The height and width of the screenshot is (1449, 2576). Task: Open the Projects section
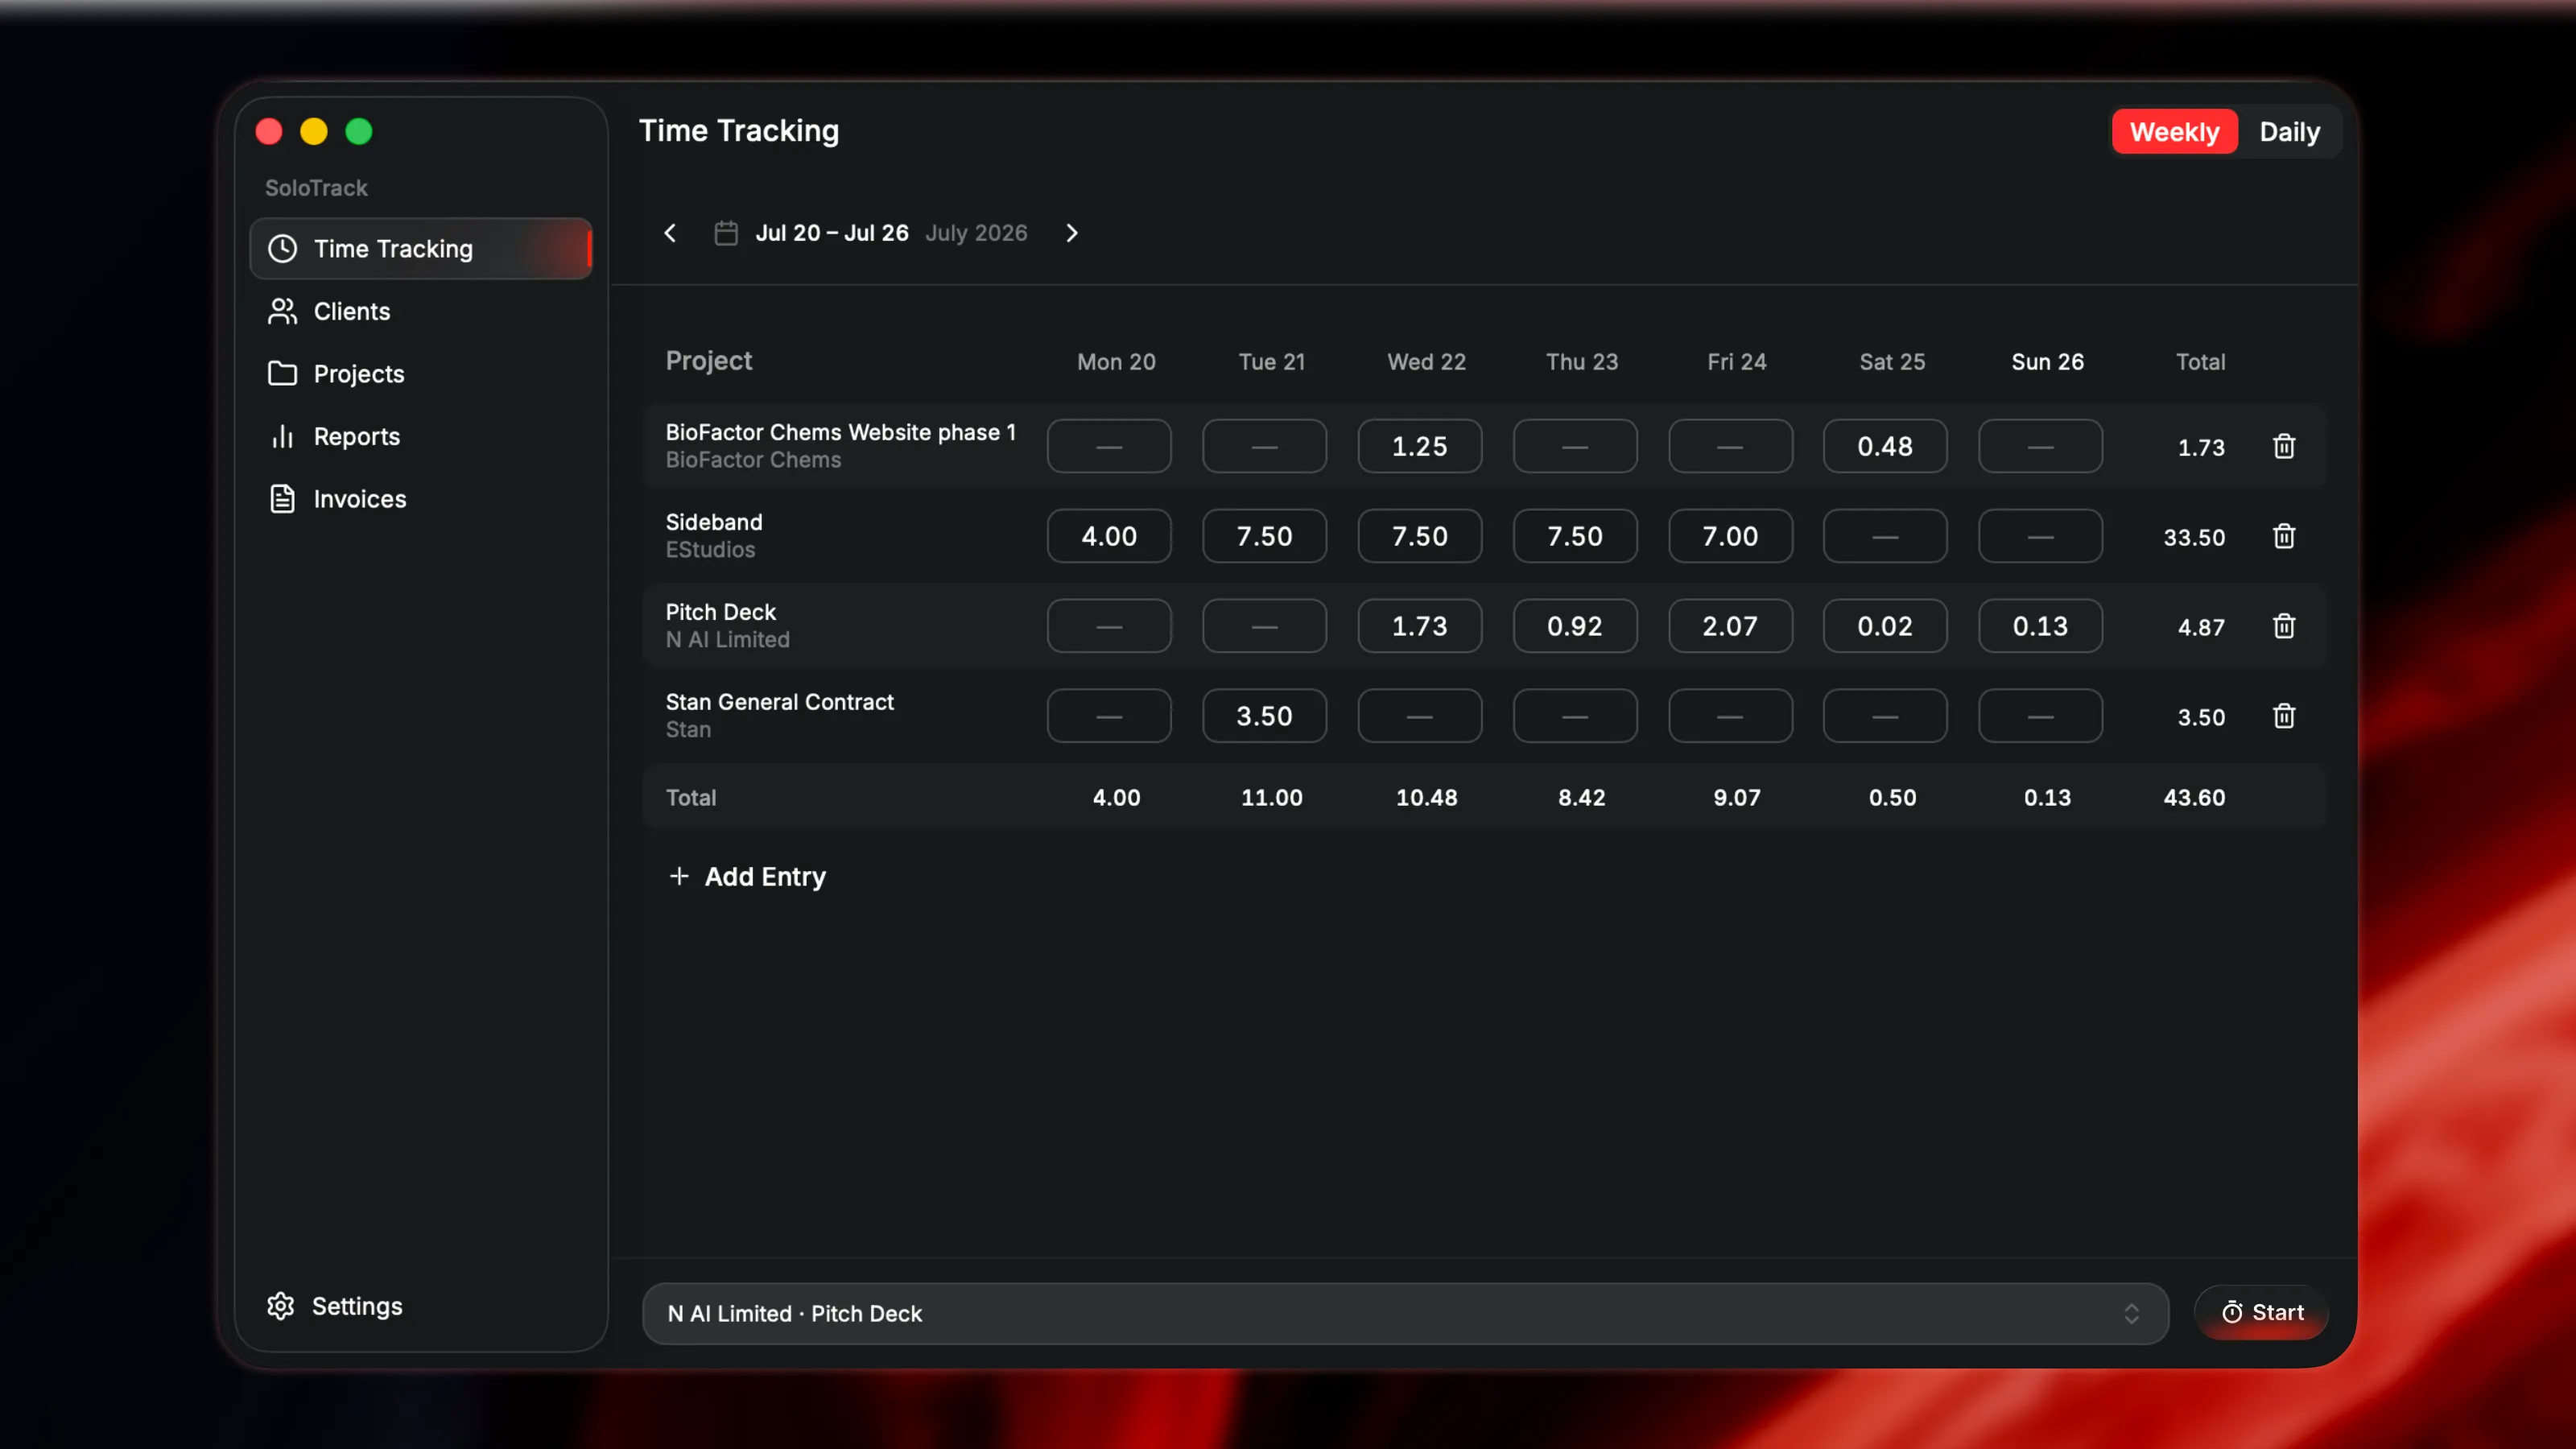[421, 374]
